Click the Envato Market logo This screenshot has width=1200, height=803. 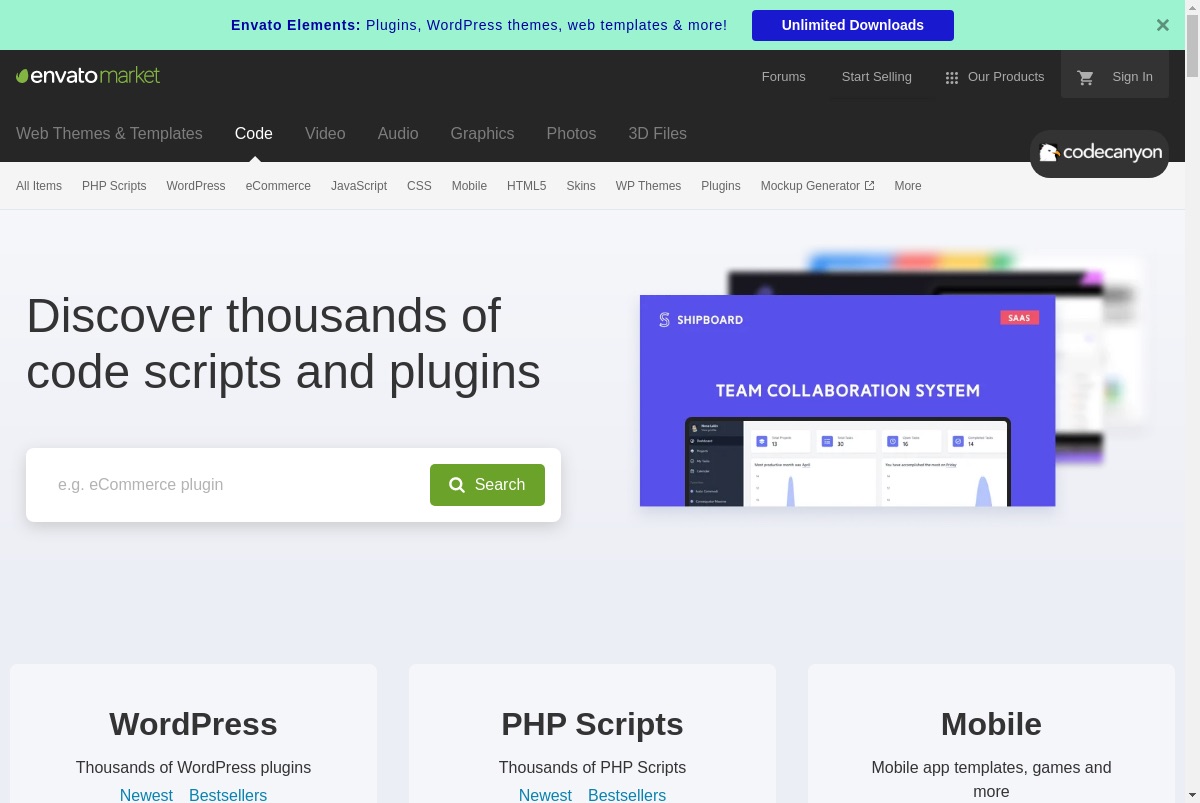(x=88, y=76)
